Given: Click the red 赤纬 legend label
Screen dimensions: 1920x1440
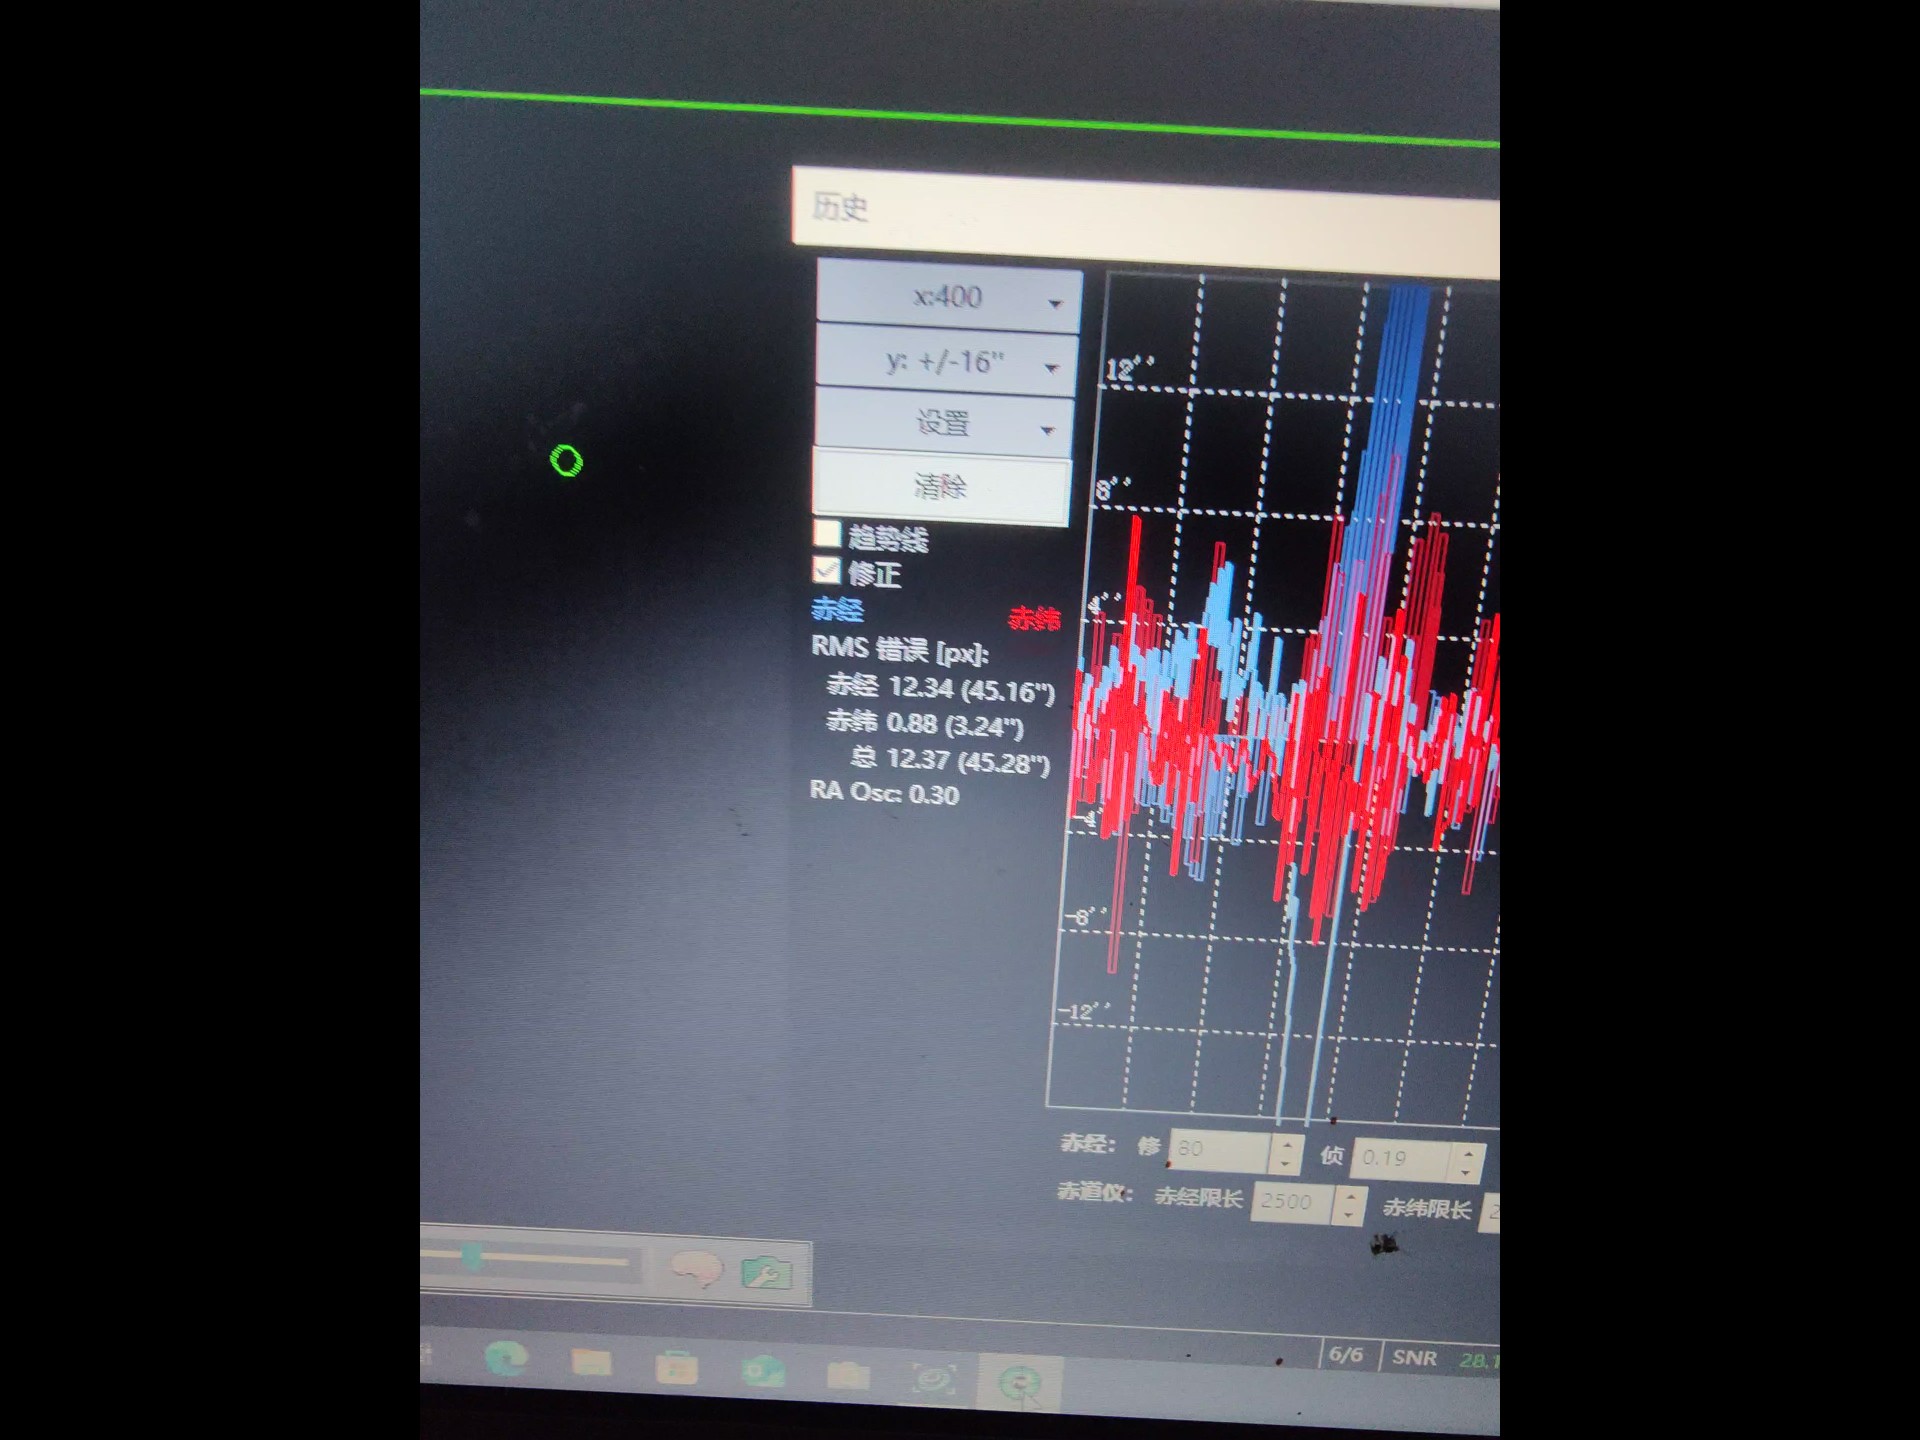Looking at the screenshot, I should [1034, 619].
